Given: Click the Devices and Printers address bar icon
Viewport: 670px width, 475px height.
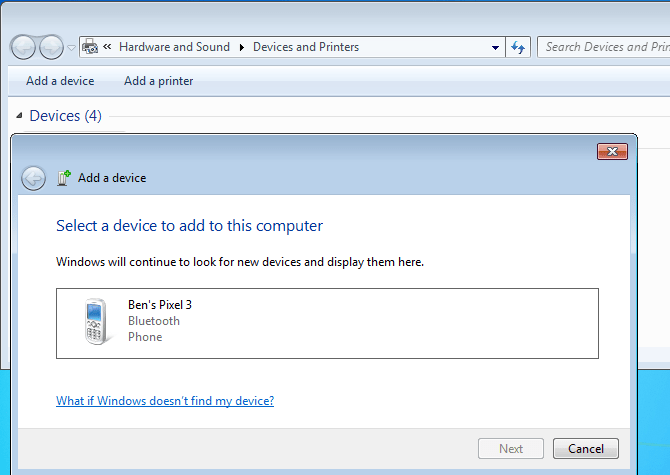Looking at the screenshot, I should [x=89, y=47].
